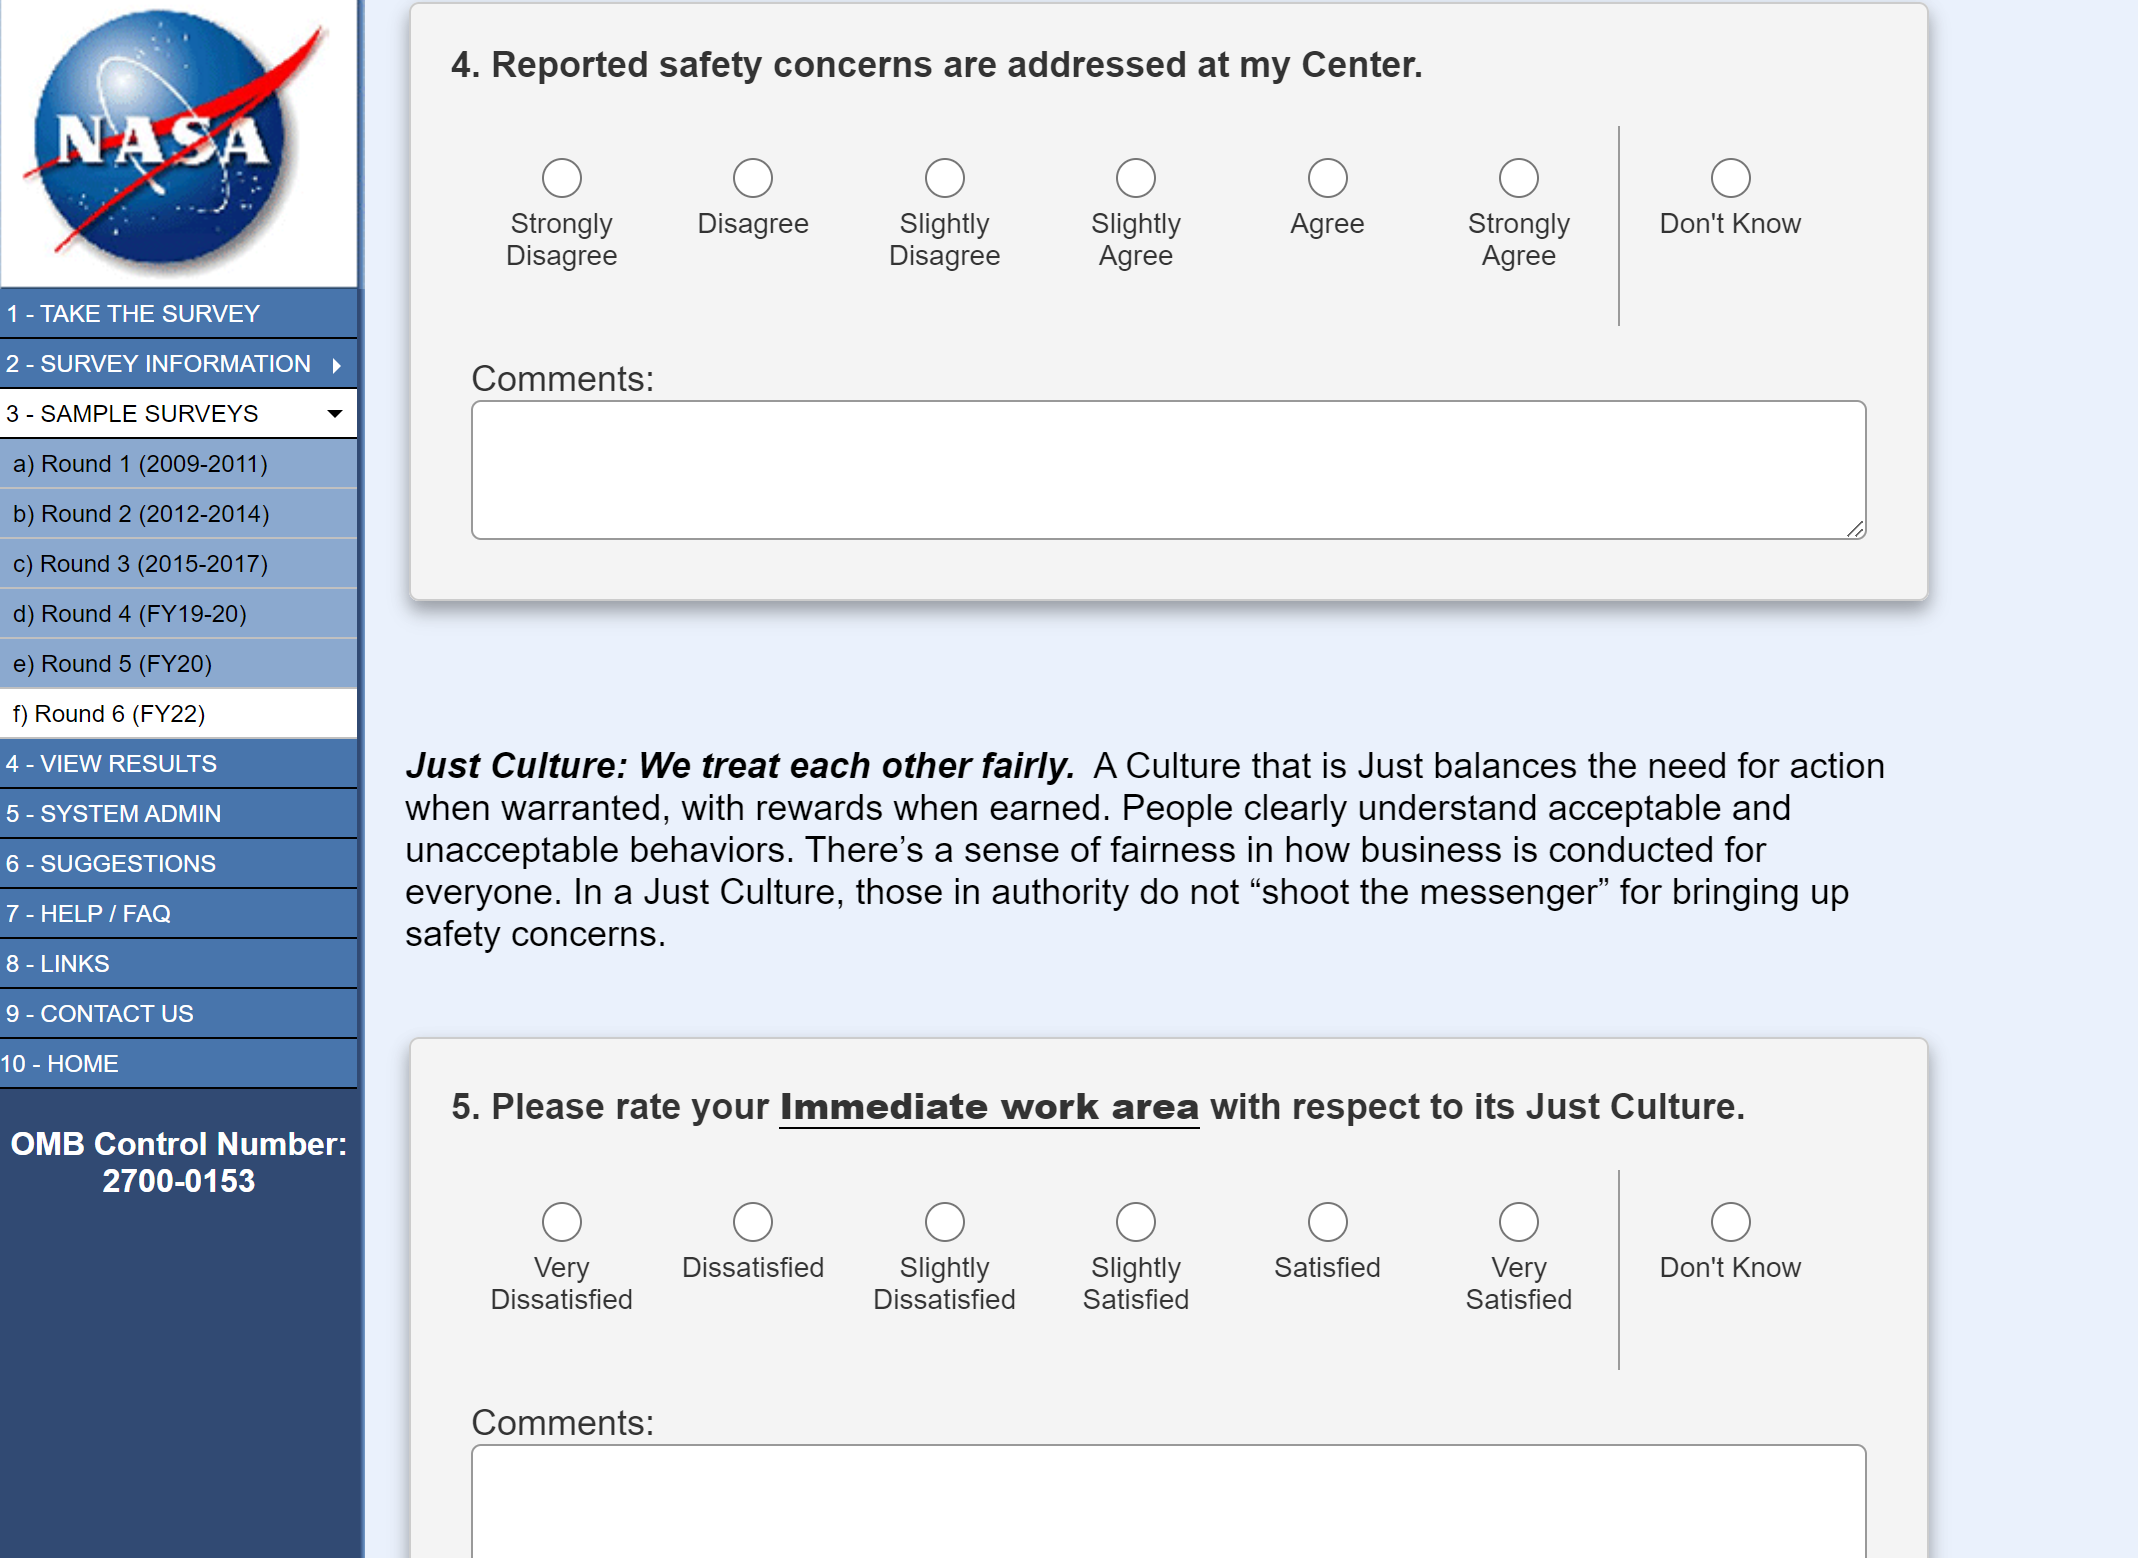Select Don't Know for question 4

tap(1730, 179)
